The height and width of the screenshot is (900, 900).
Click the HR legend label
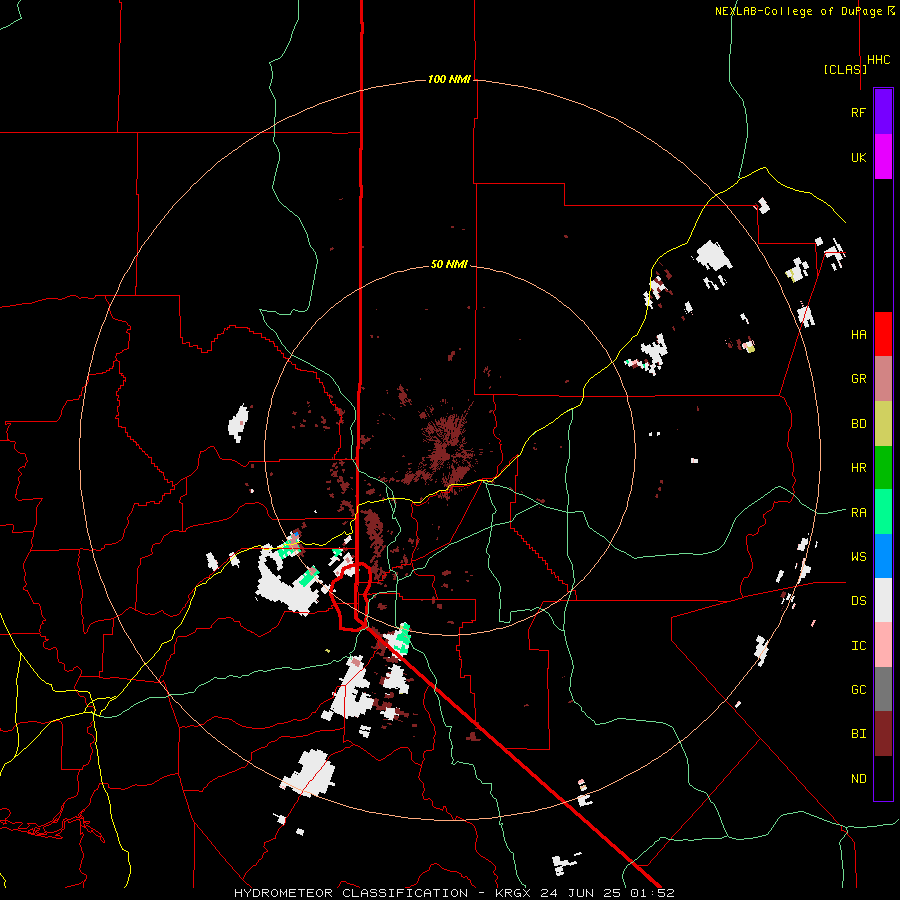coord(858,468)
